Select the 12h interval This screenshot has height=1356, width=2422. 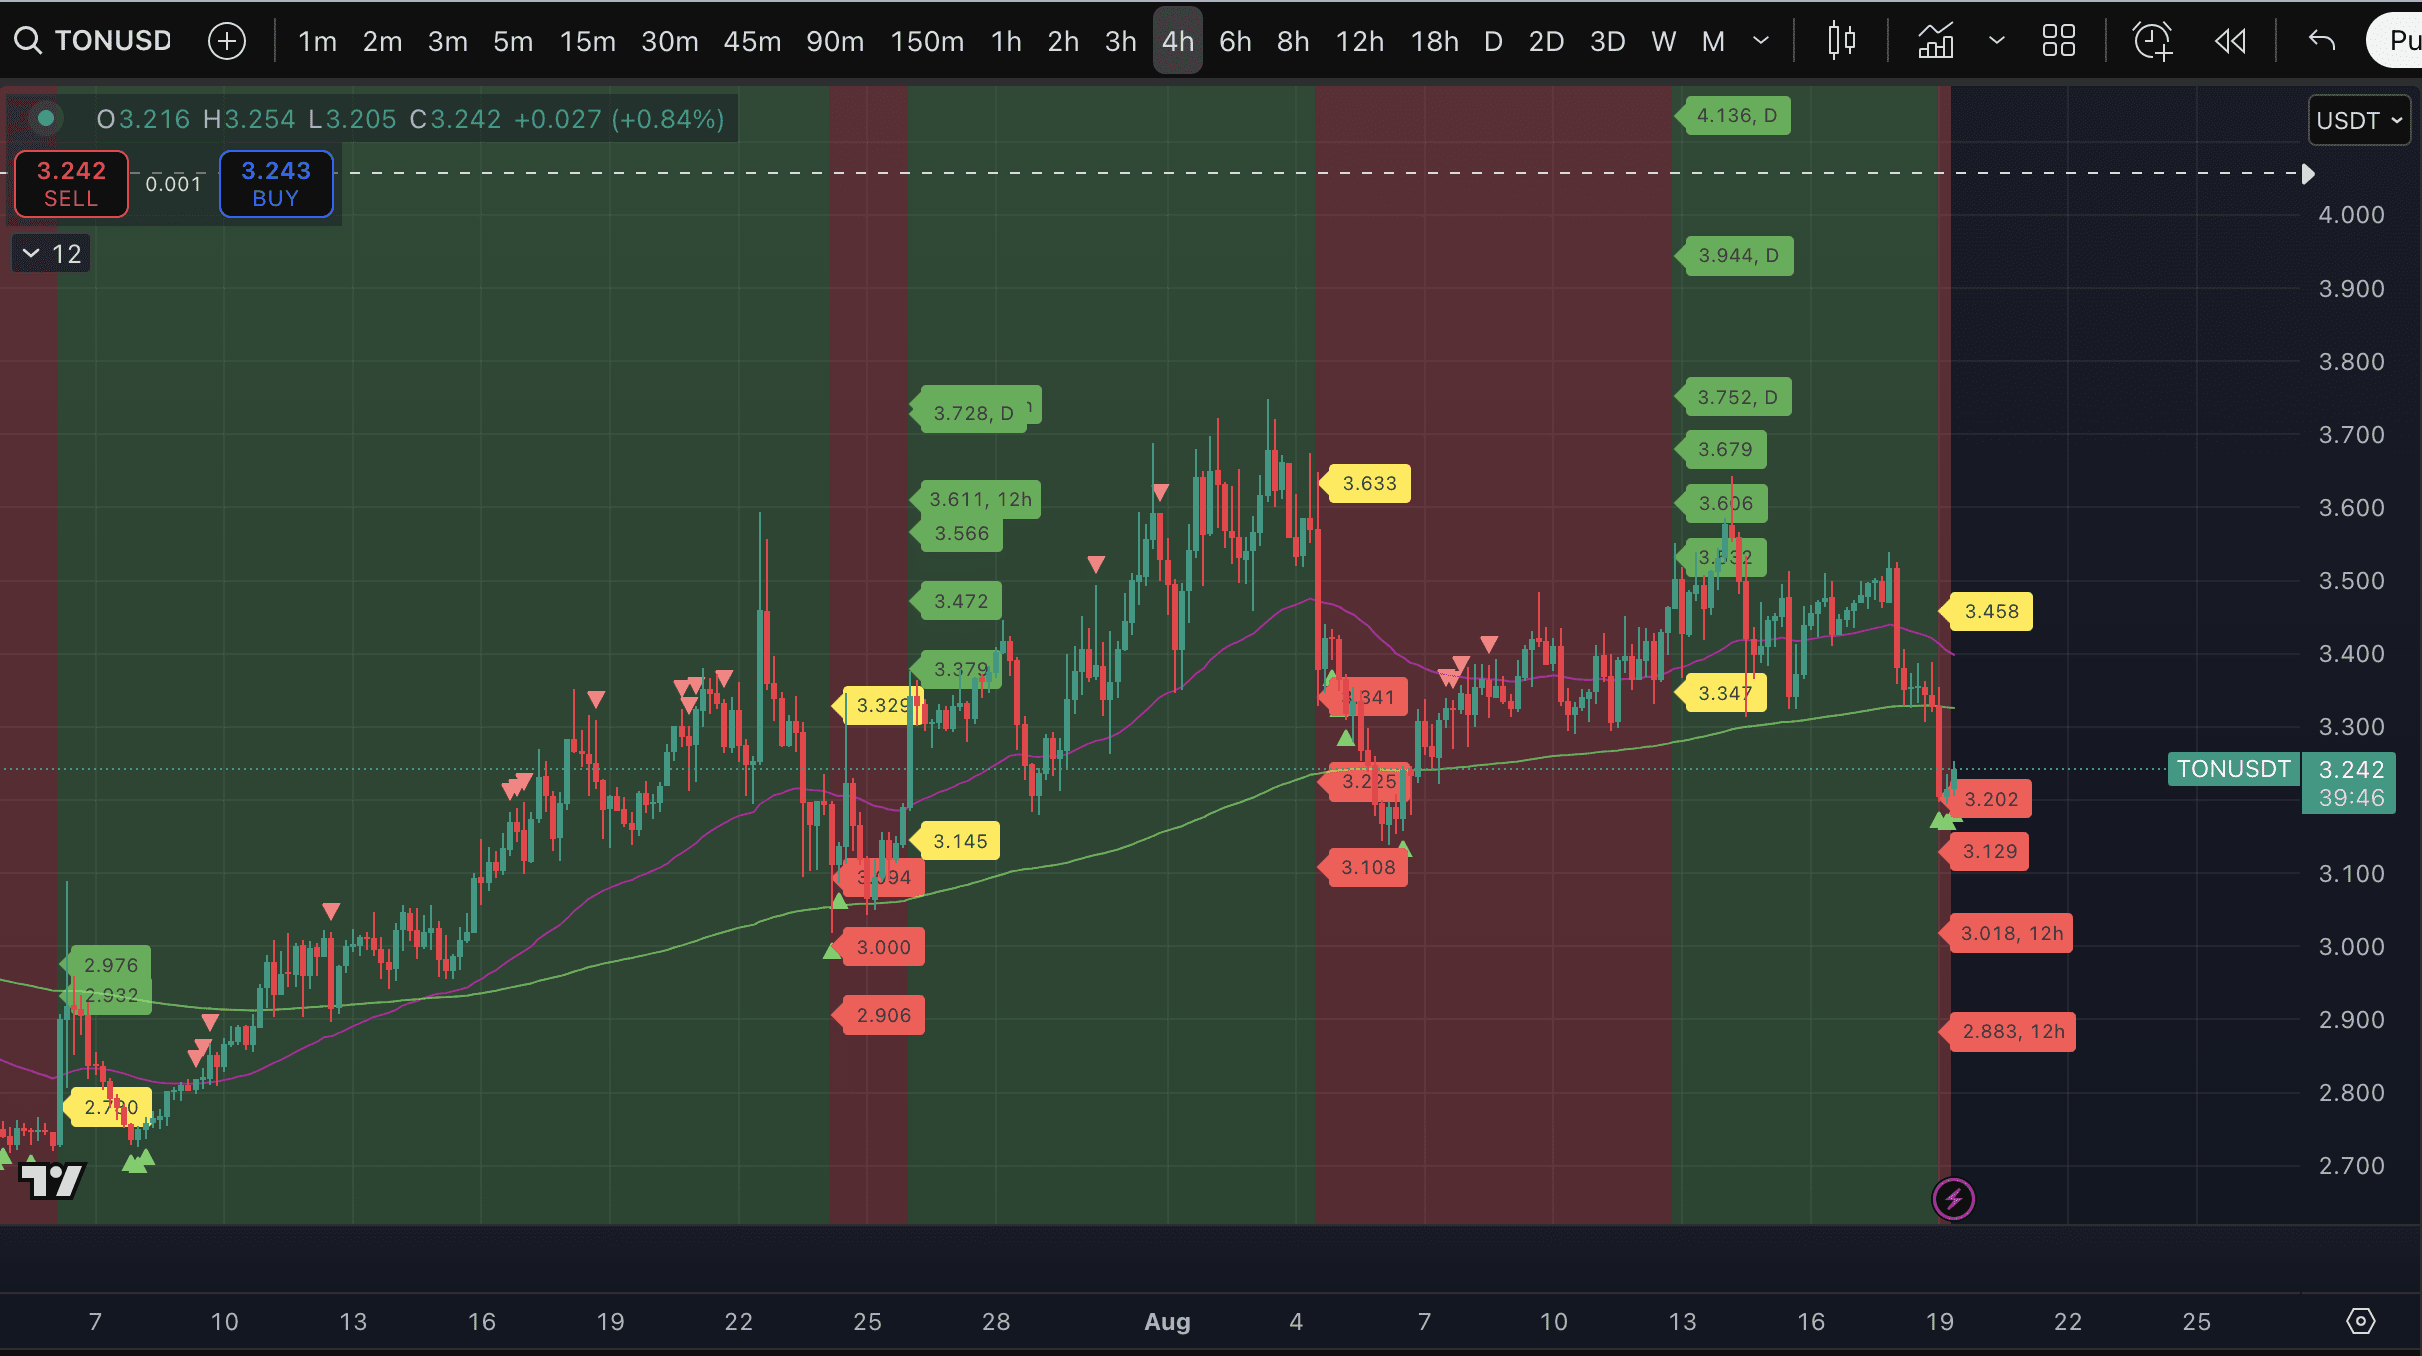1360,41
